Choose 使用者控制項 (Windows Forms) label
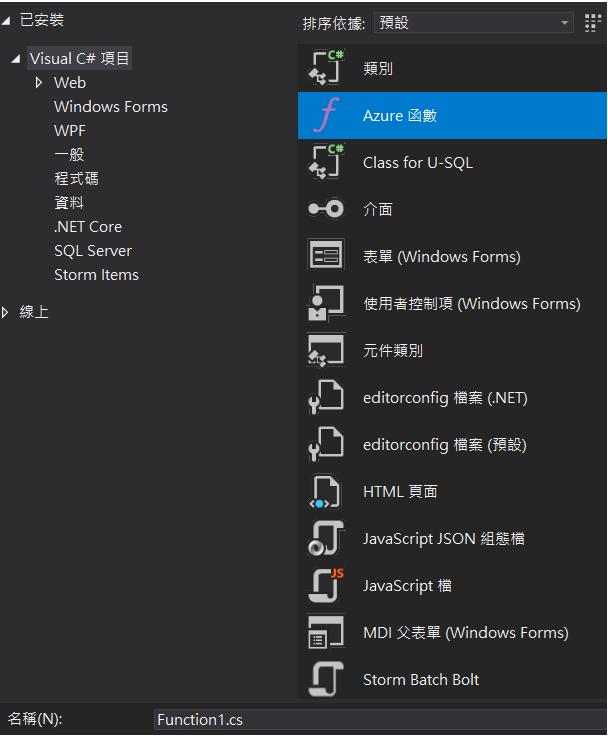 [x=472, y=303]
